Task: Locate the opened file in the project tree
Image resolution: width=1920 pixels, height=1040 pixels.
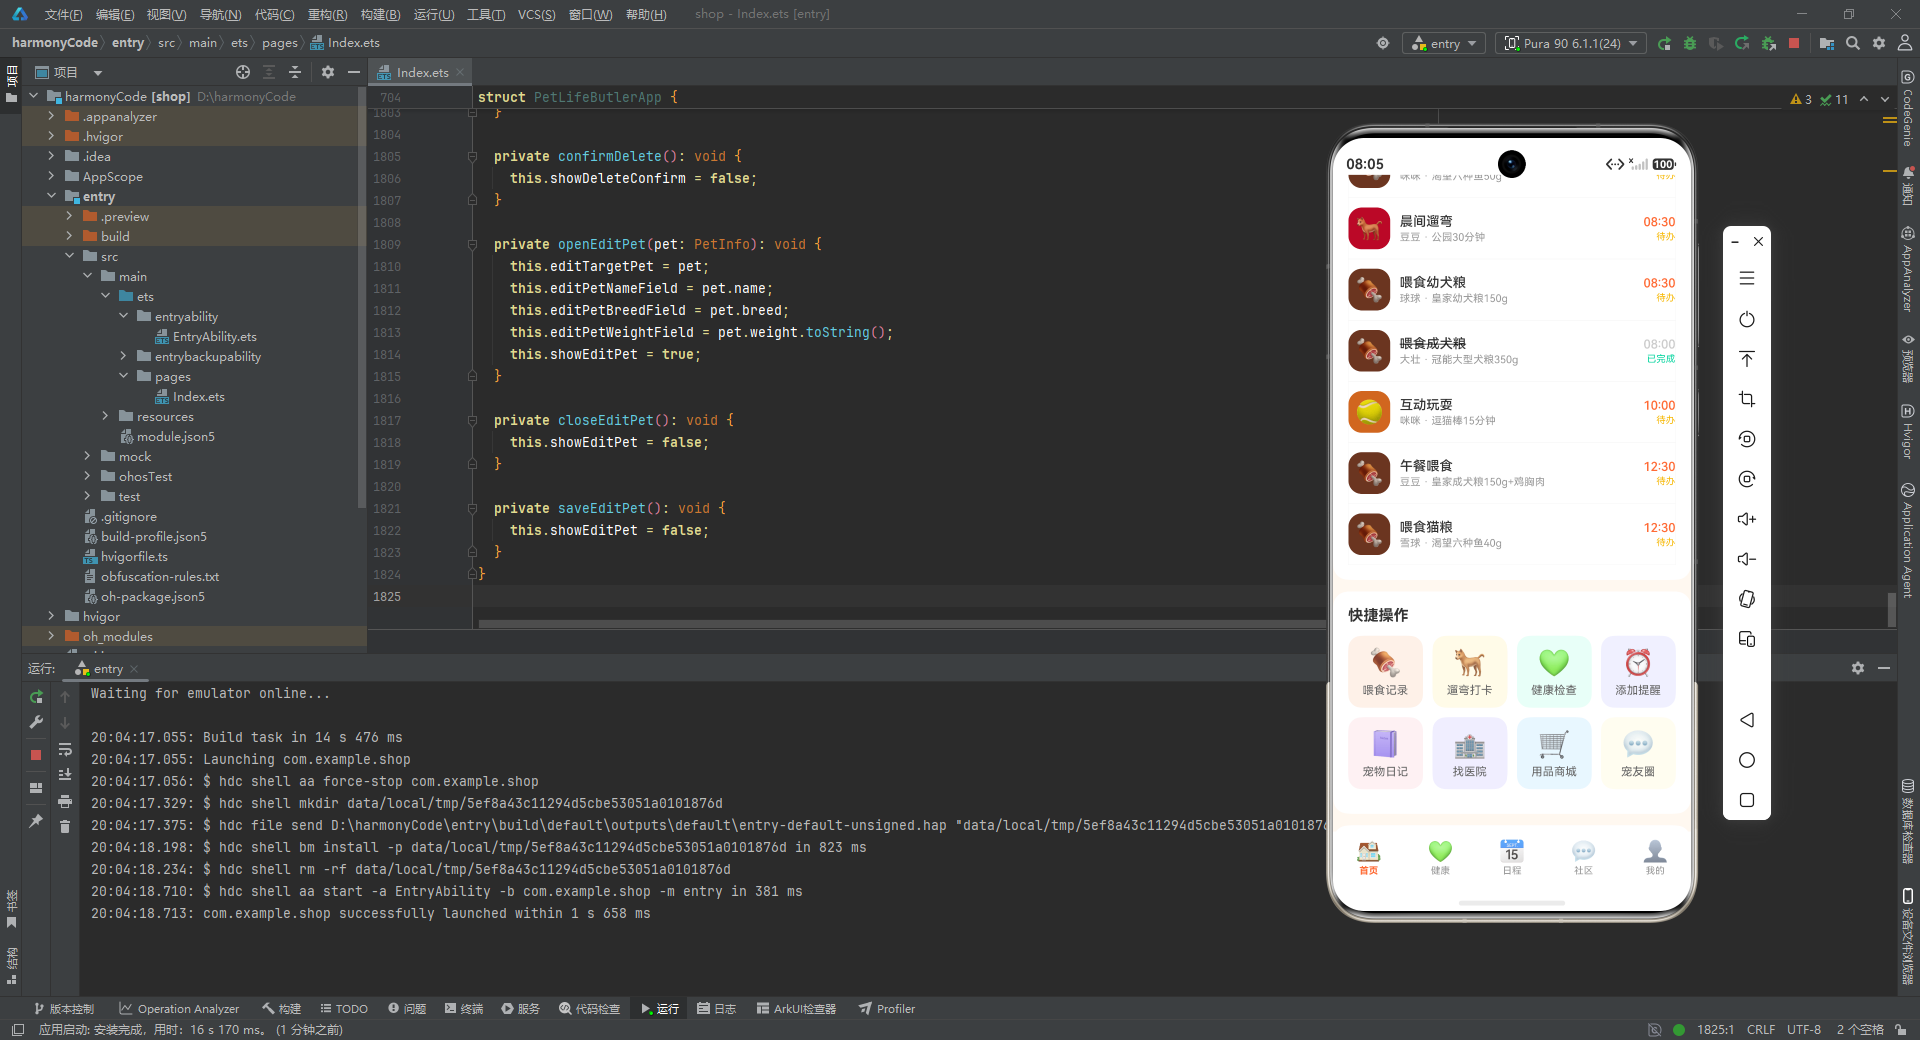Action: pyautogui.click(x=243, y=72)
